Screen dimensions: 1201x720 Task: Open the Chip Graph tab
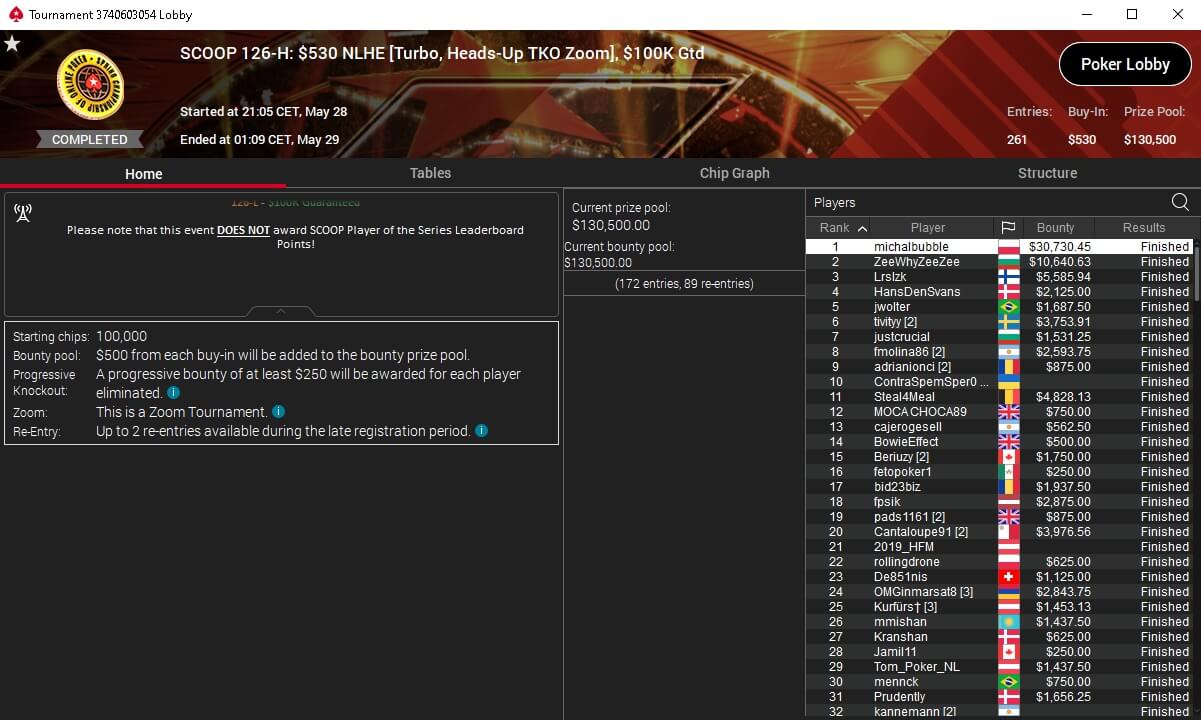[735, 173]
